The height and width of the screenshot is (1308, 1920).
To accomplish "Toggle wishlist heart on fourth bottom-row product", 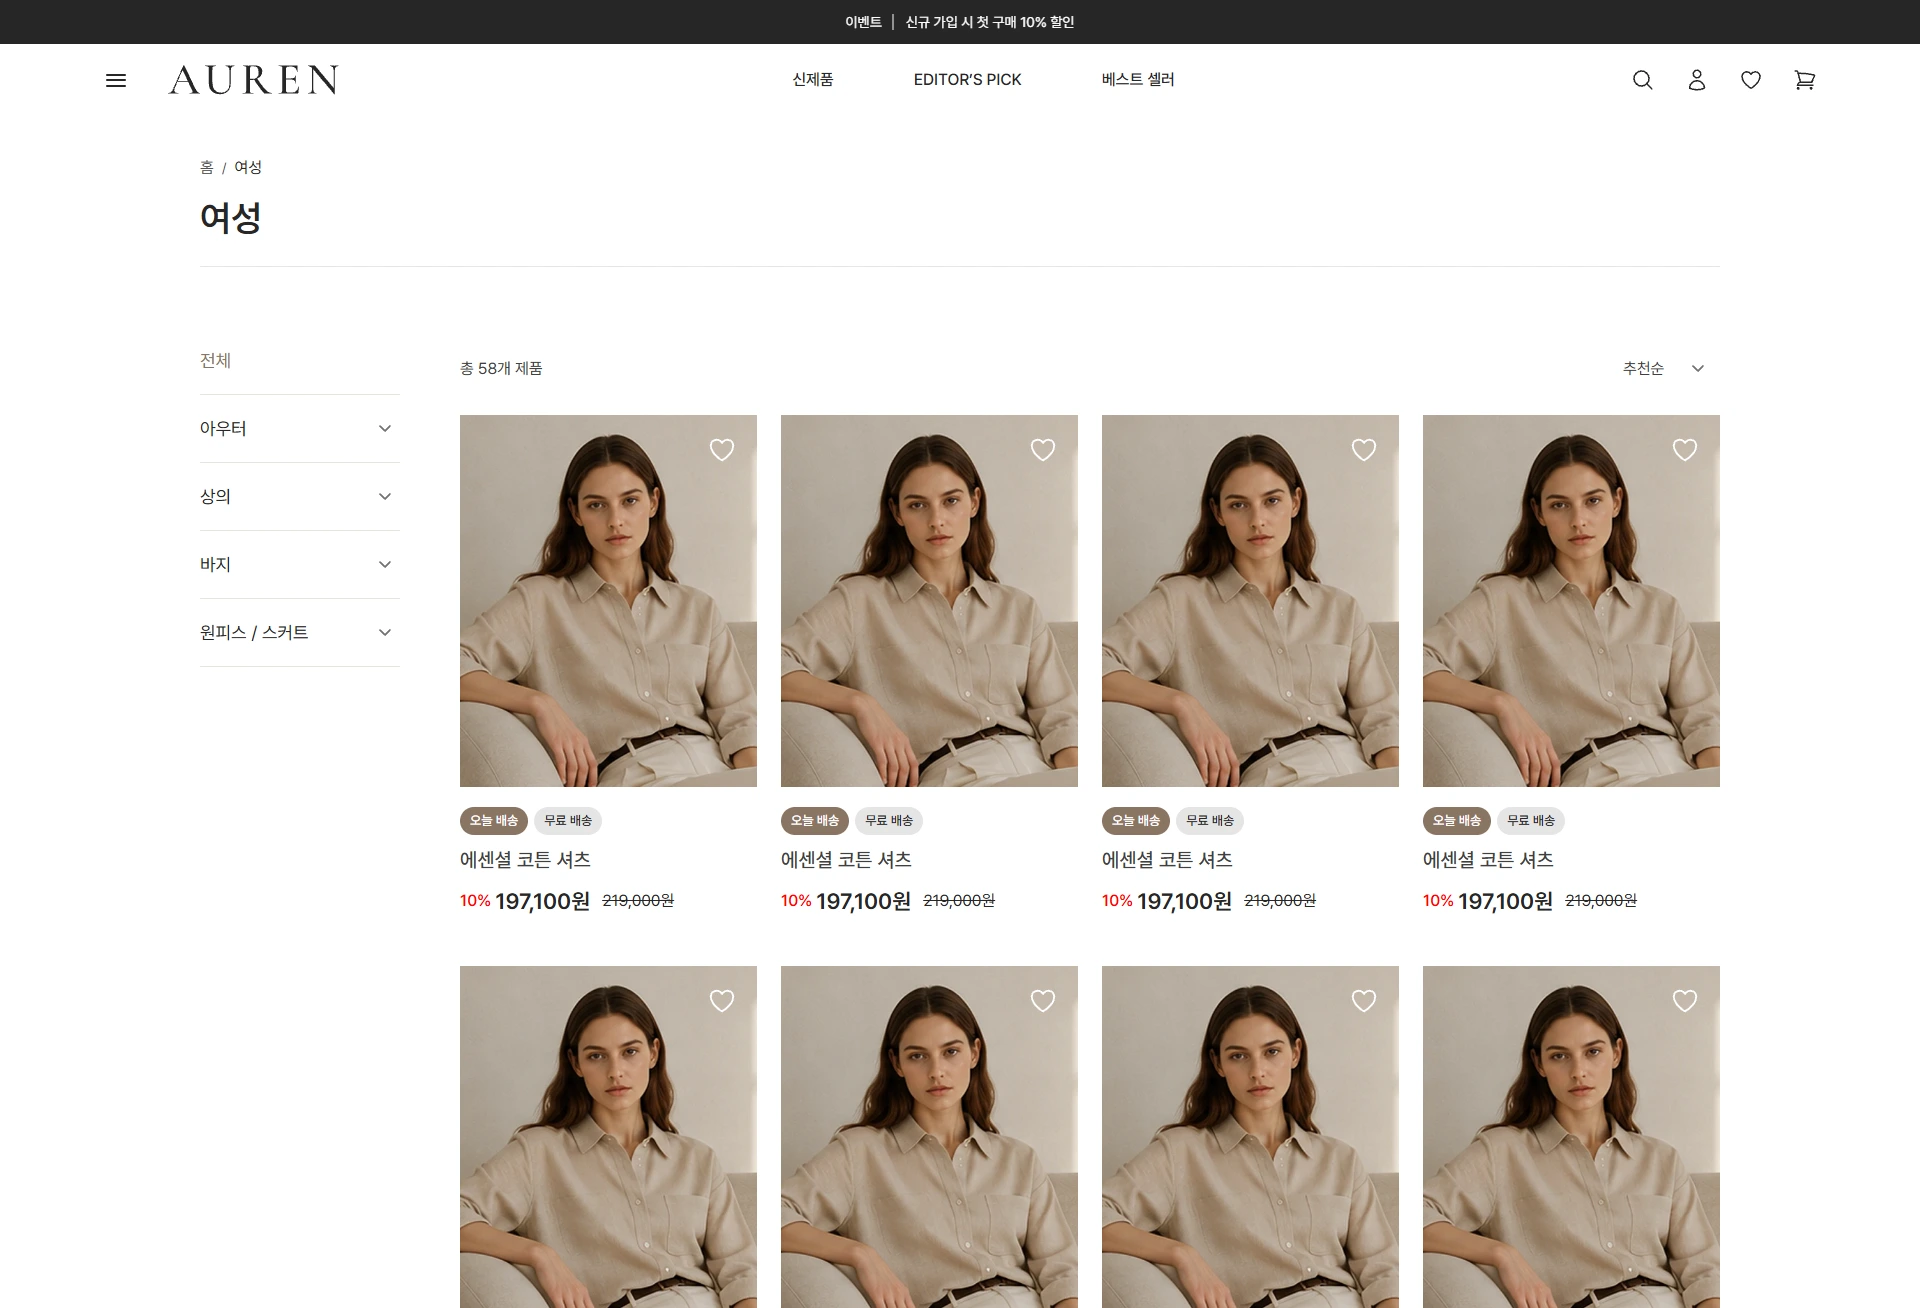I will (1685, 1001).
